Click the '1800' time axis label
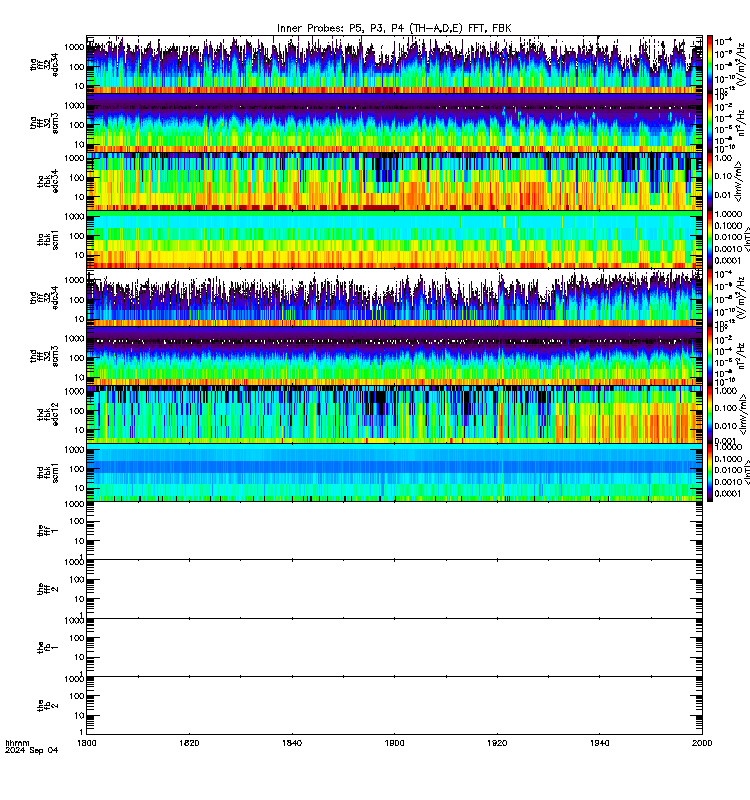 click(x=87, y=743)
